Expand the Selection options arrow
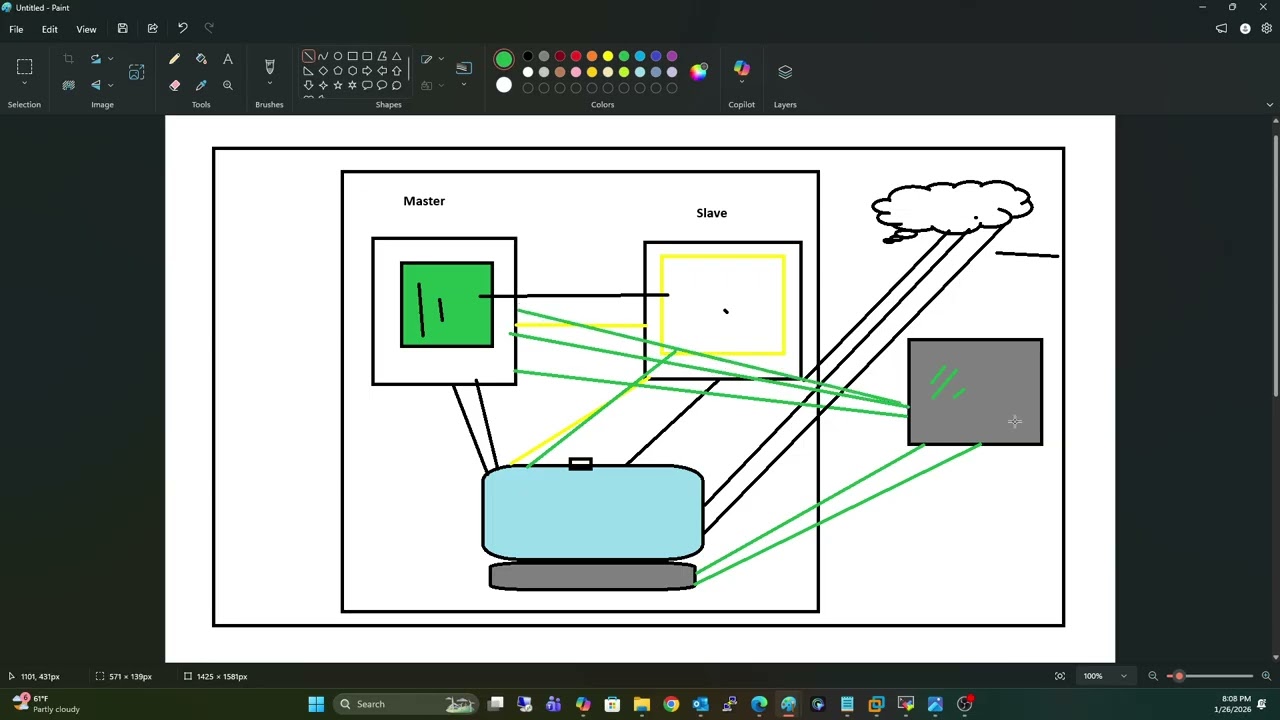The image size is (1280, 720). 25,84
